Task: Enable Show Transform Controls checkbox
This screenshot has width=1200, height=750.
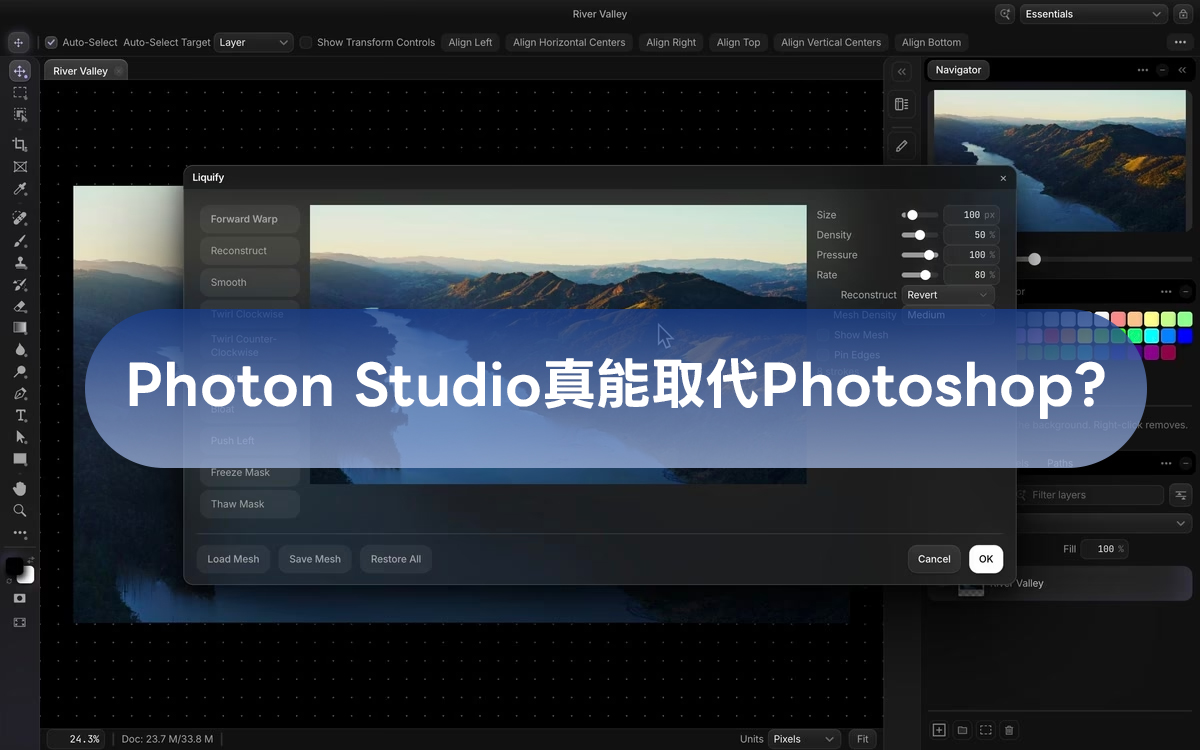Action: [306, 42]
